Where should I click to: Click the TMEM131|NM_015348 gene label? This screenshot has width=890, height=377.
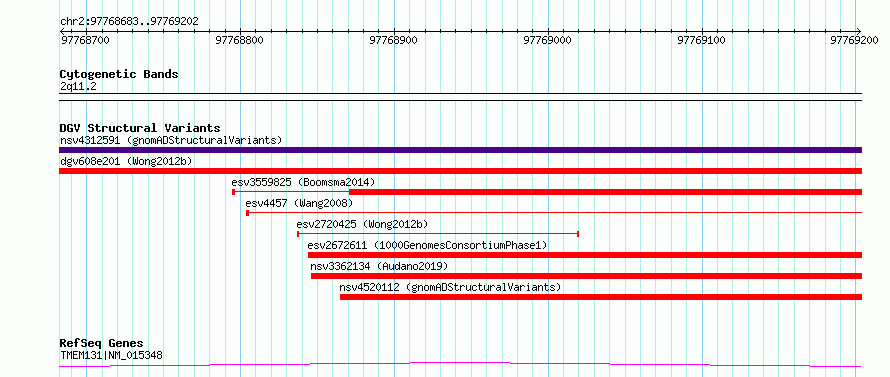pyautogui.click(x=111, y=356)
